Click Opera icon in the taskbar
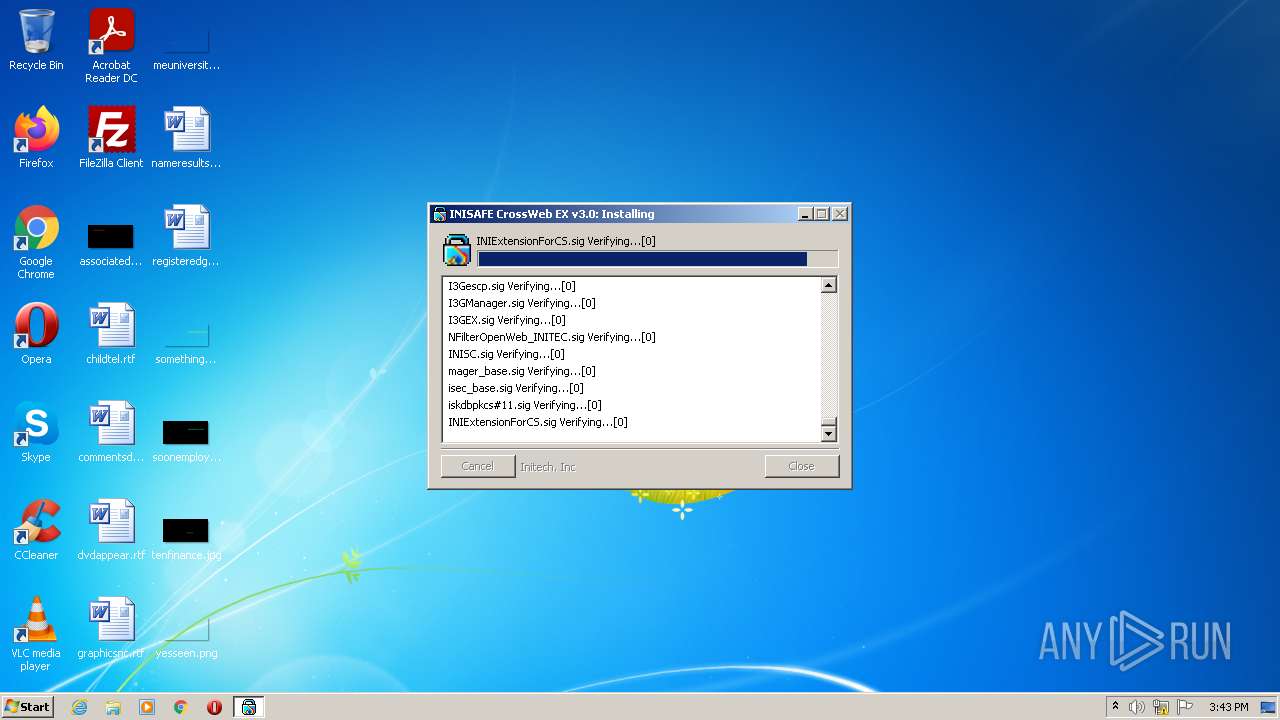The image size is (1280, 720). tap(214, 707)
